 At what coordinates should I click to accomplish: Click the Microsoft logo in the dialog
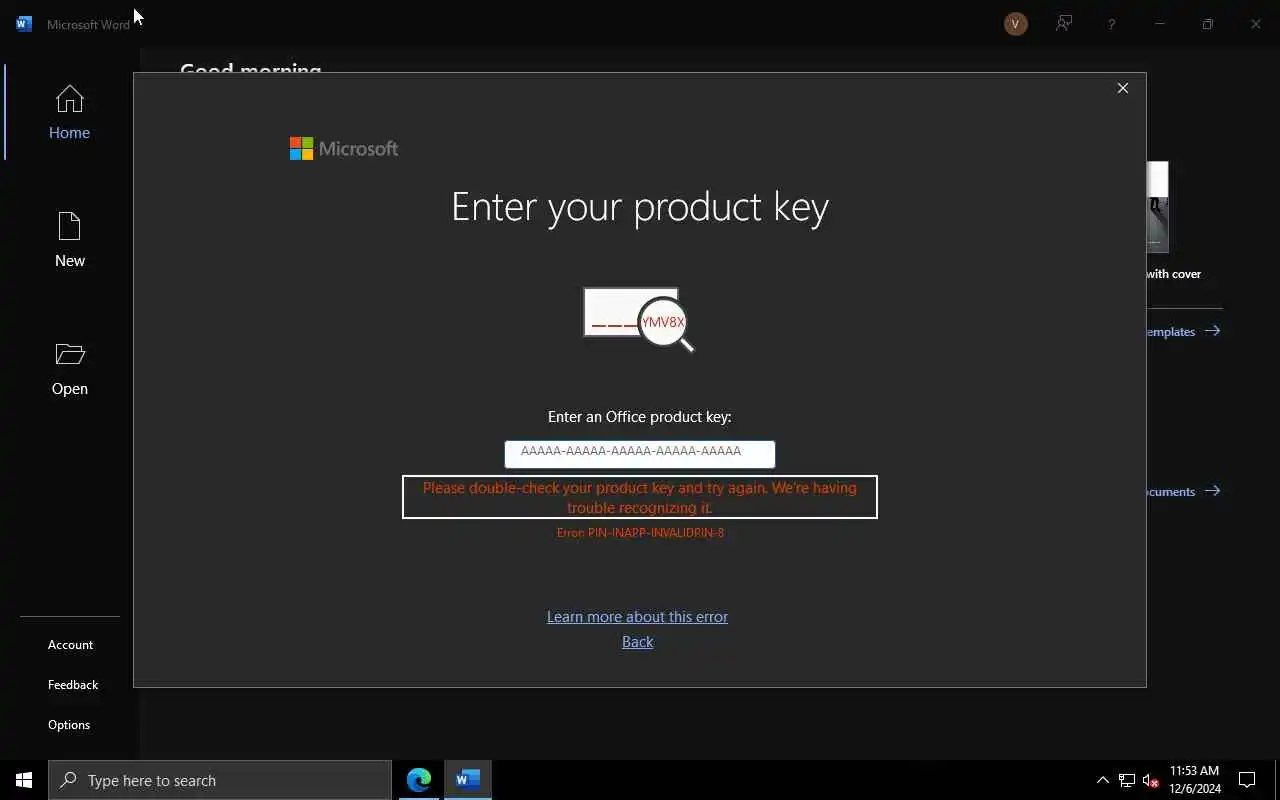click(343, 149)
